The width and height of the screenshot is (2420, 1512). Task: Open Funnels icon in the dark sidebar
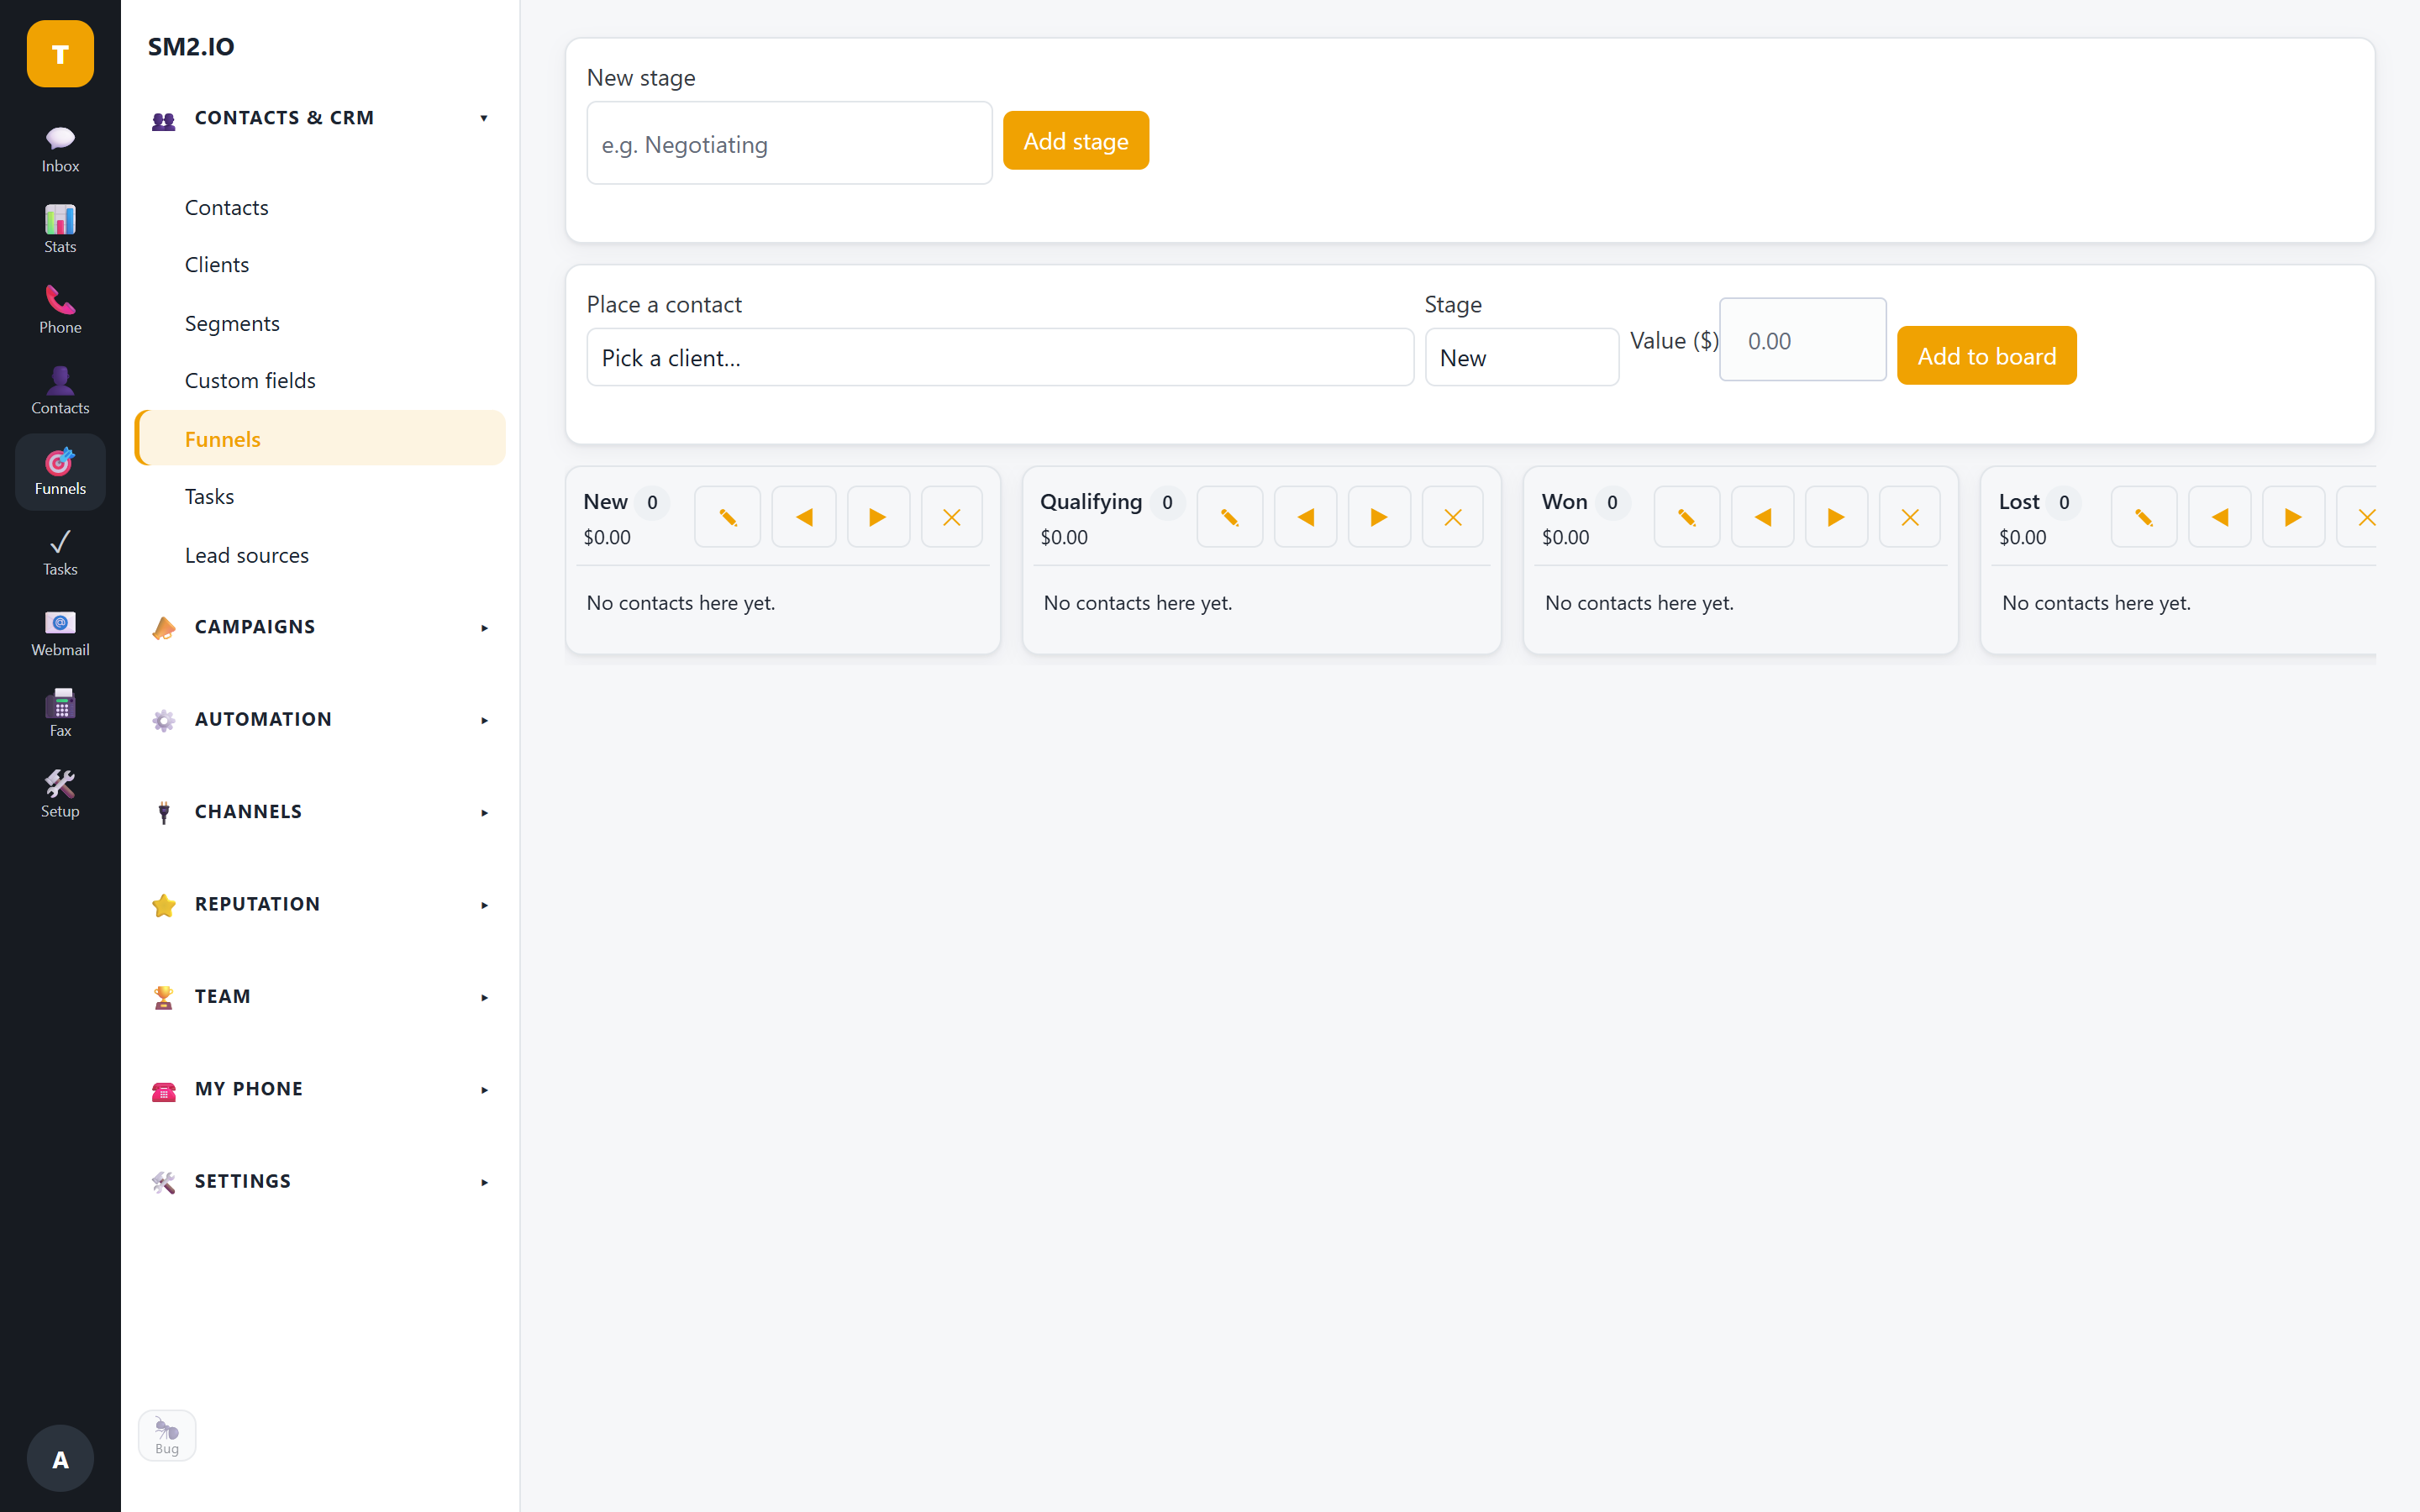coord(60,472)
